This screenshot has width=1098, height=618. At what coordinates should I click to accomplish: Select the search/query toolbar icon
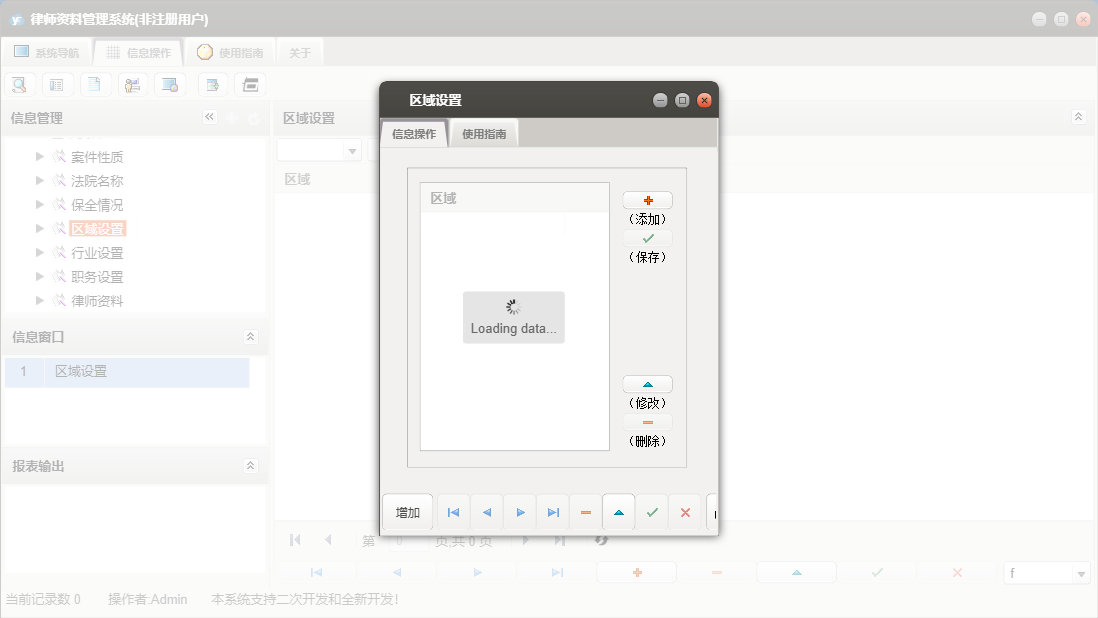pos(19,84)
